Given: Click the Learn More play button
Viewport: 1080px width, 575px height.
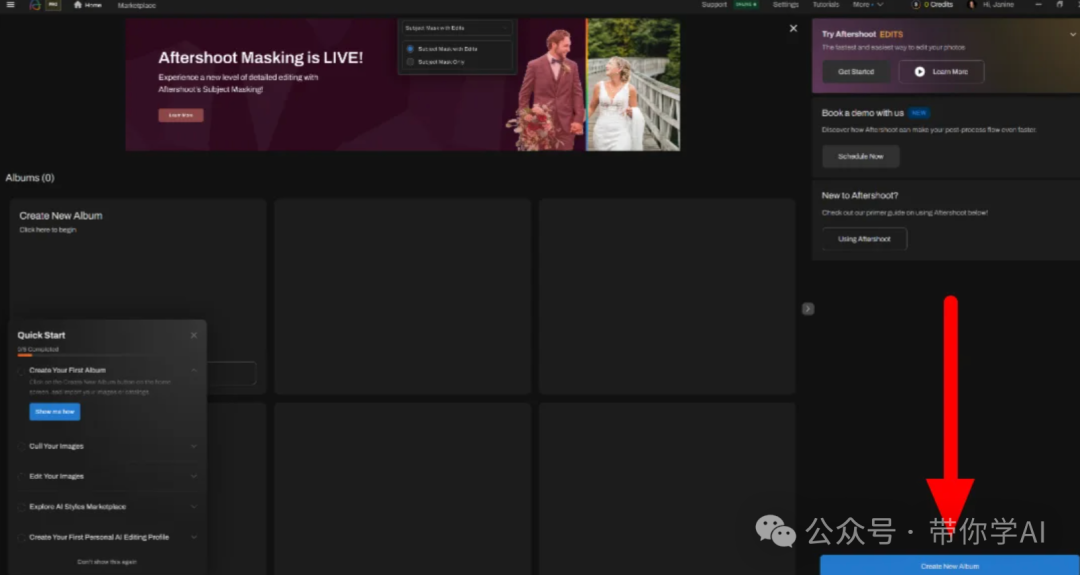Looking at the screenshot, I should click(942, 72).
